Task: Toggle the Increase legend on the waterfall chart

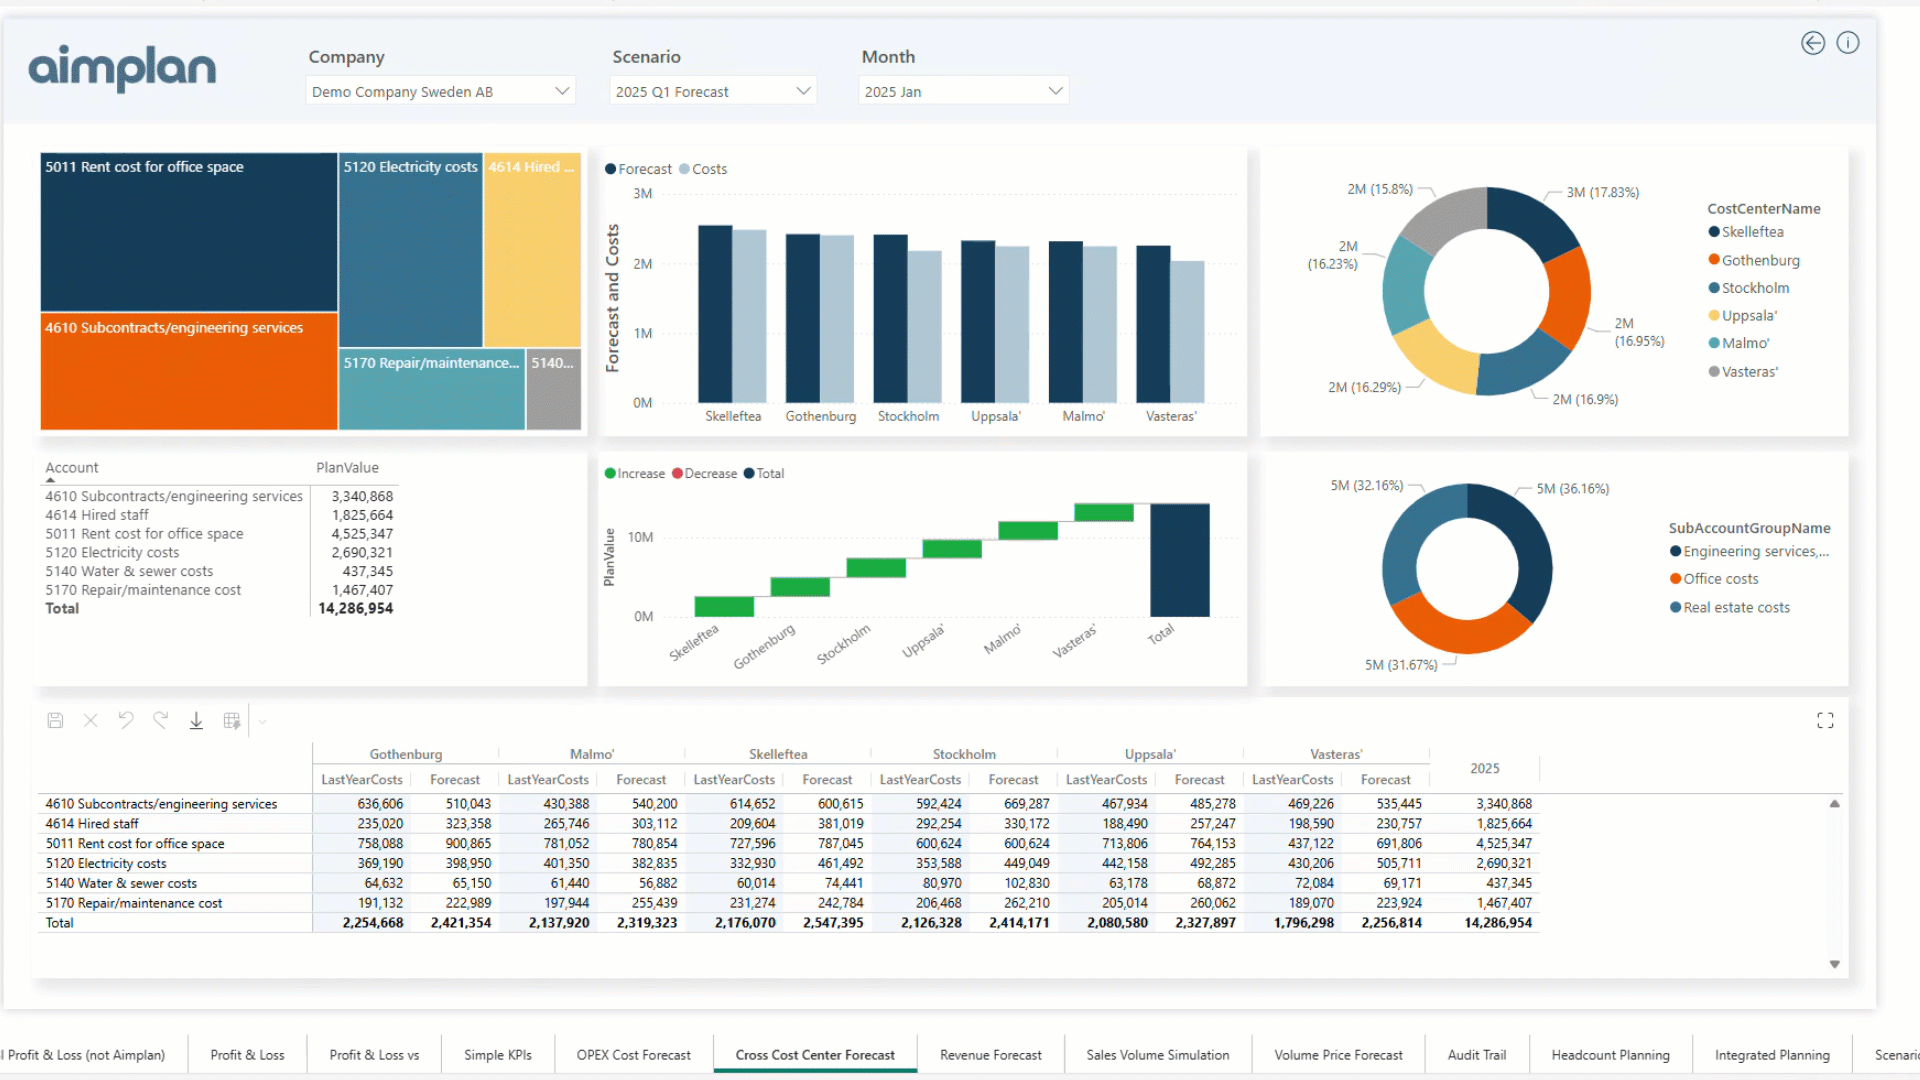Action: (x=634, y=473)
